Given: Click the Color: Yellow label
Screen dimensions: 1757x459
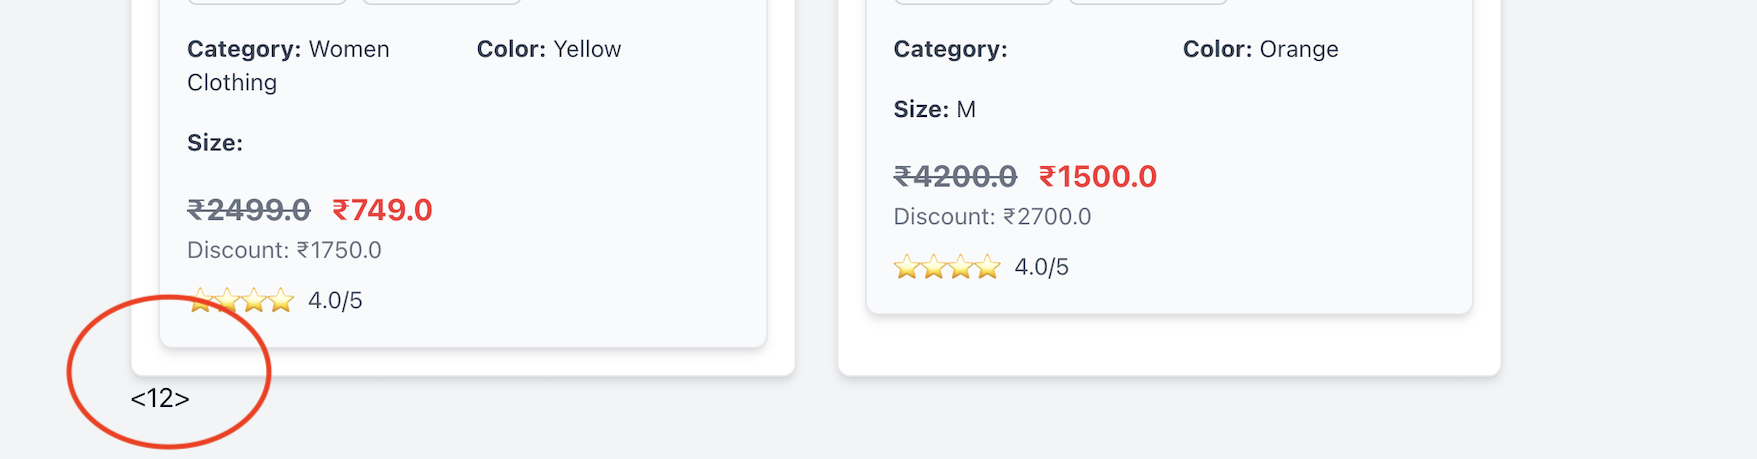Looking at the screenshot, I should pyautogui.click(x=548, y=49).
